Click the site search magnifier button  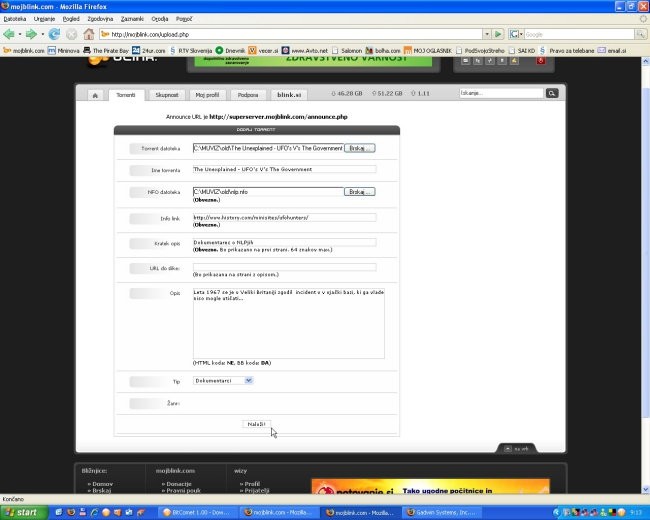[x=551, y=94]
